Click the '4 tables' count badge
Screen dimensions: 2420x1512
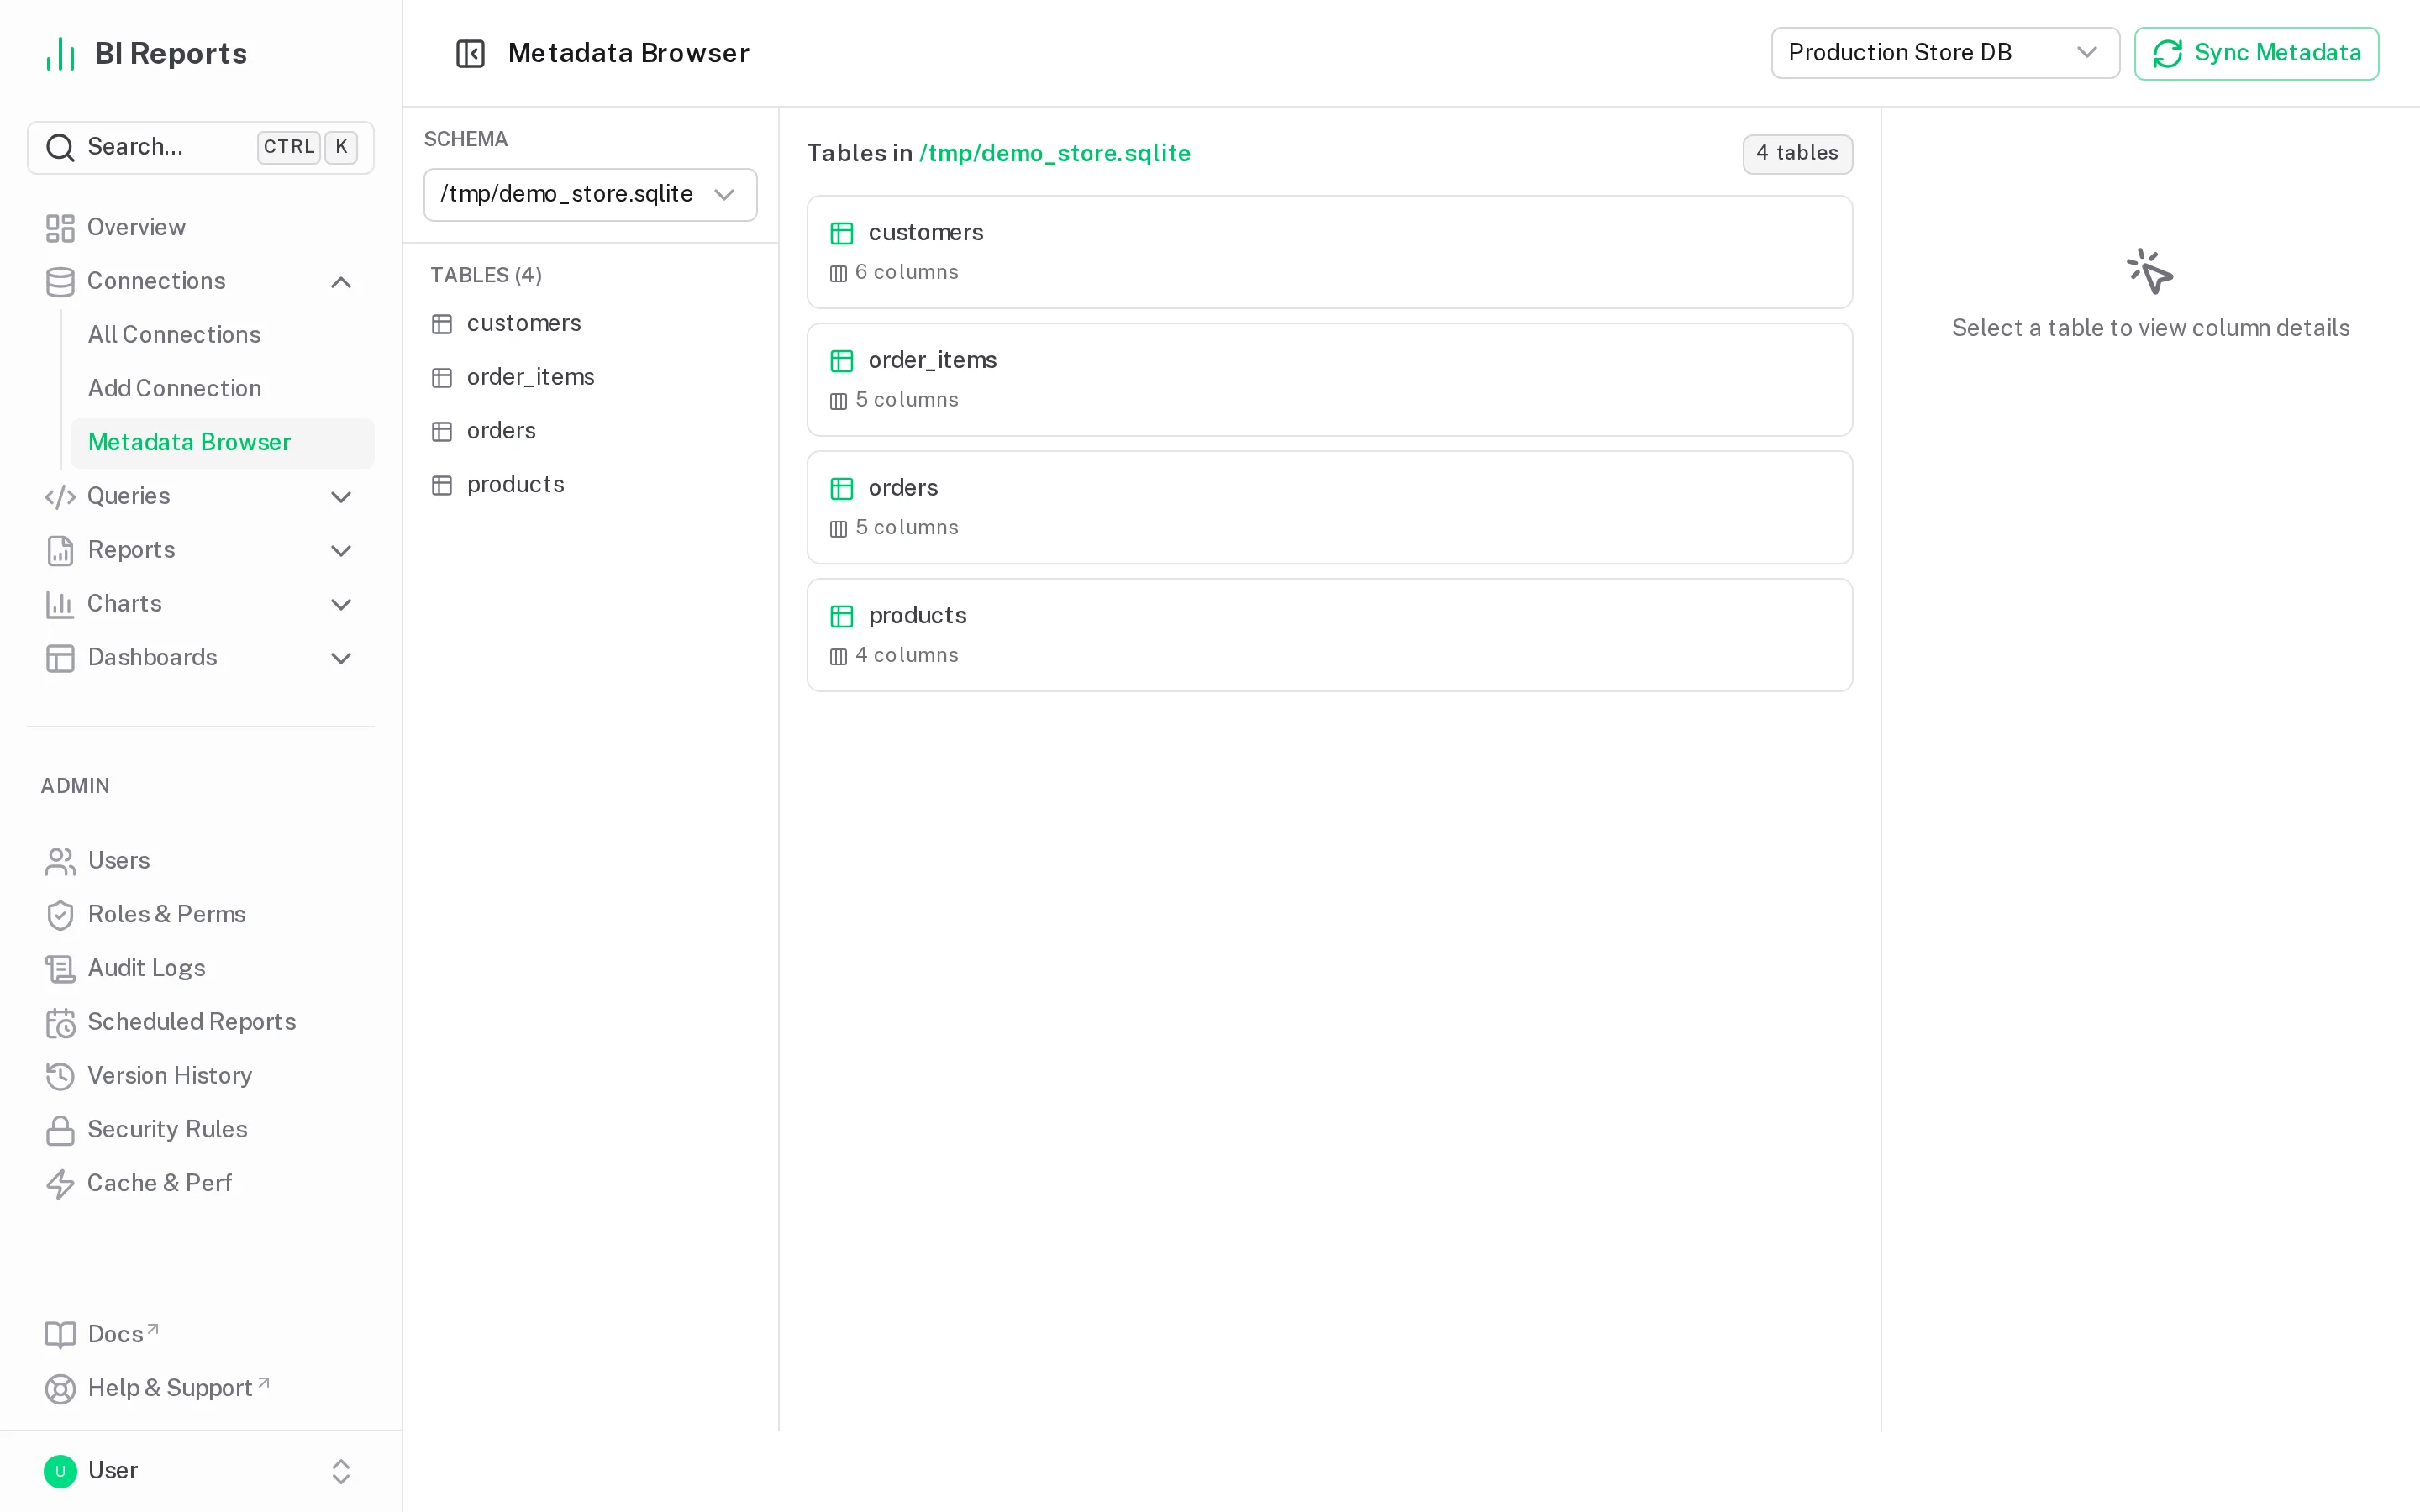point(1797,154)
